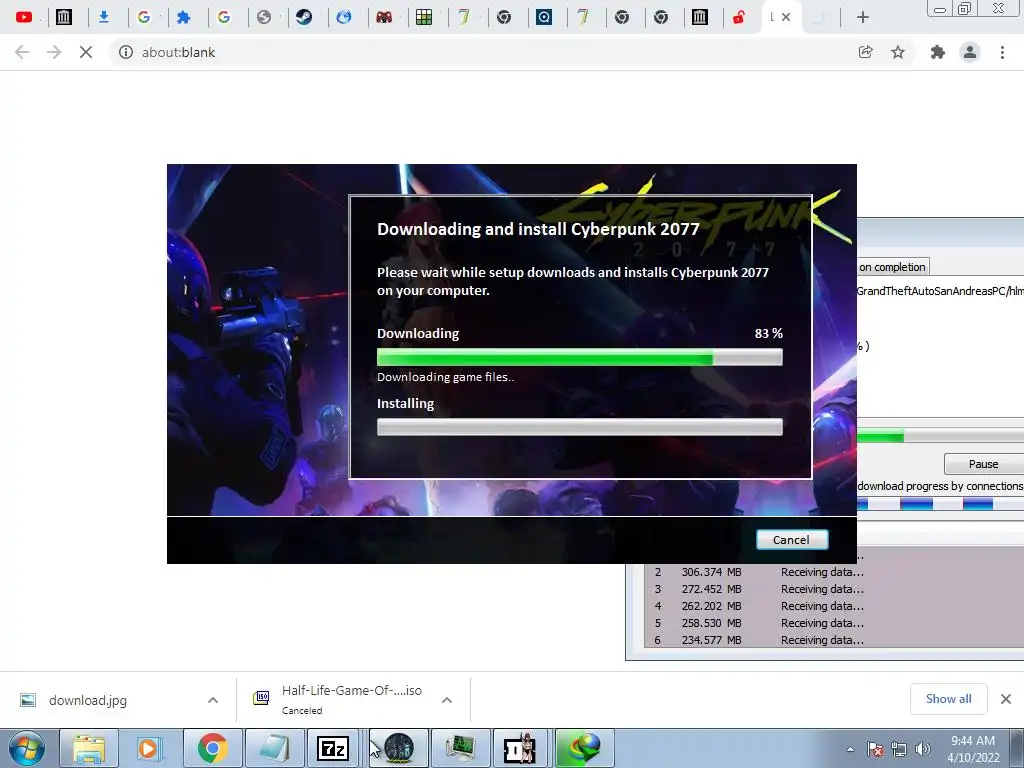Screen dimensions: 1024x768
Task: Open the Chrome three-dot menu
Action: coord(1002,52)
